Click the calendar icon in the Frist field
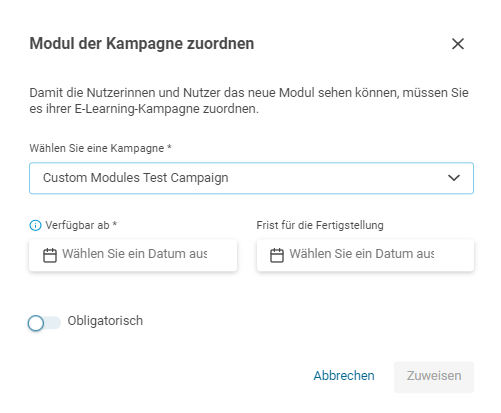Image resolution: width=501 pixels, height=413 pixels. pyautogui.click(x=277, y=256)
